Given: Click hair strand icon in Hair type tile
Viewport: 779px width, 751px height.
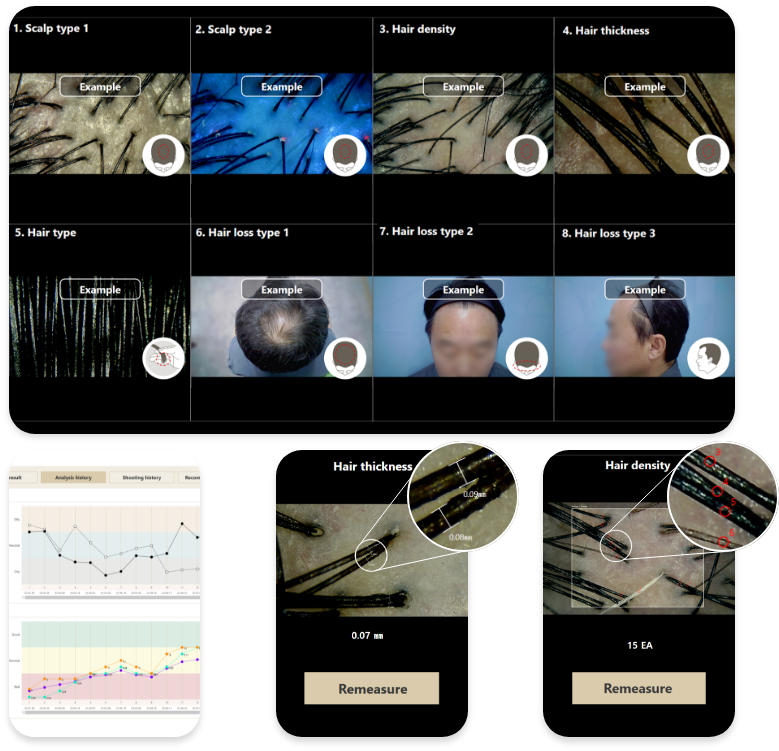Looking at the screenshot, I should 163,358.
